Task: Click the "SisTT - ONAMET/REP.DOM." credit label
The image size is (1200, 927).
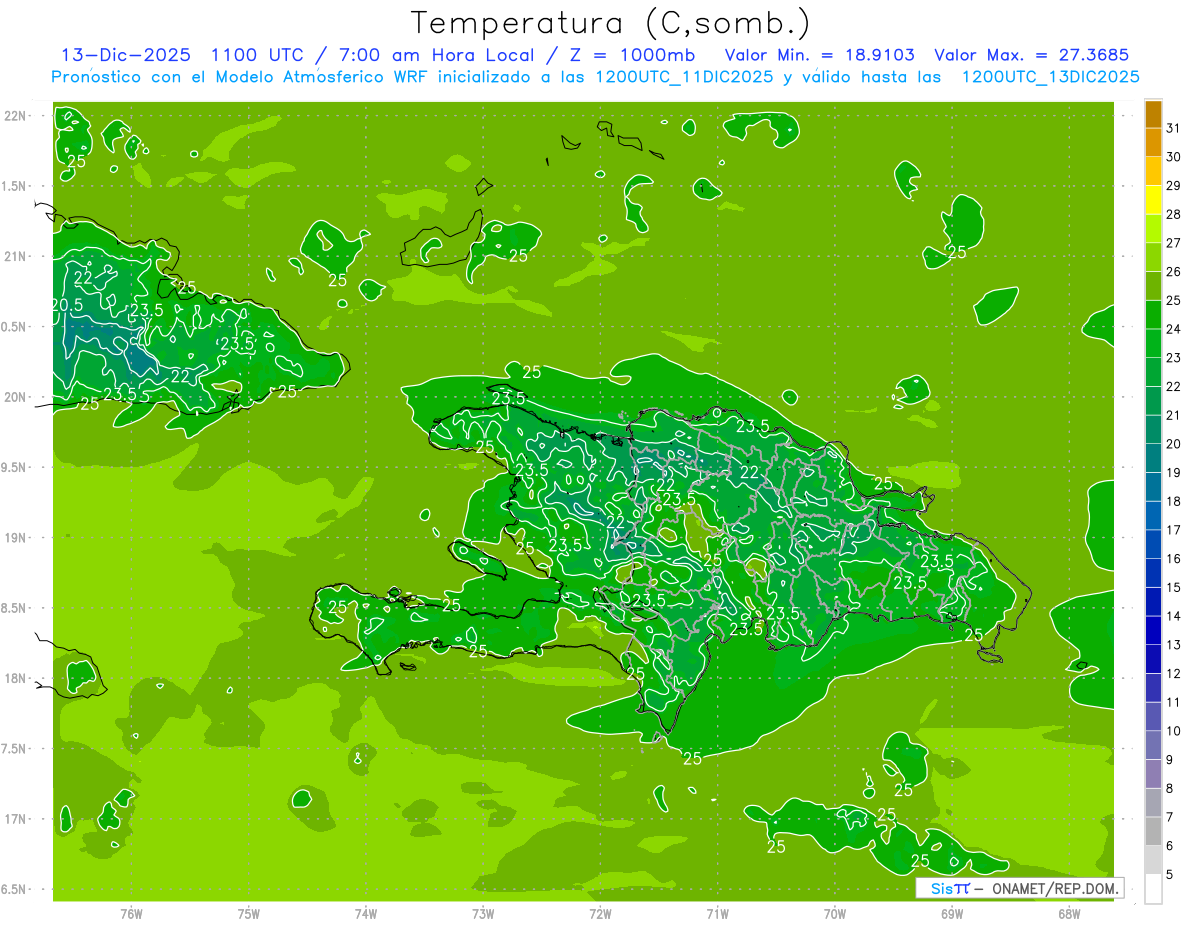Action: 1019,888
